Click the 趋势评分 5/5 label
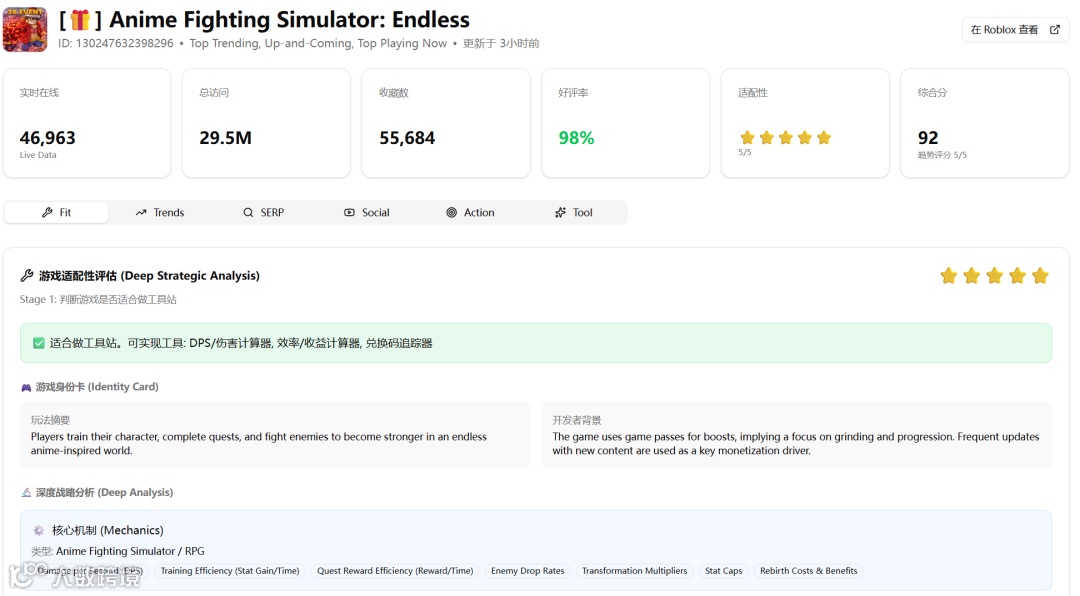Image resolution: width=1080 pixels, height=596 pixels. point(942,155)
